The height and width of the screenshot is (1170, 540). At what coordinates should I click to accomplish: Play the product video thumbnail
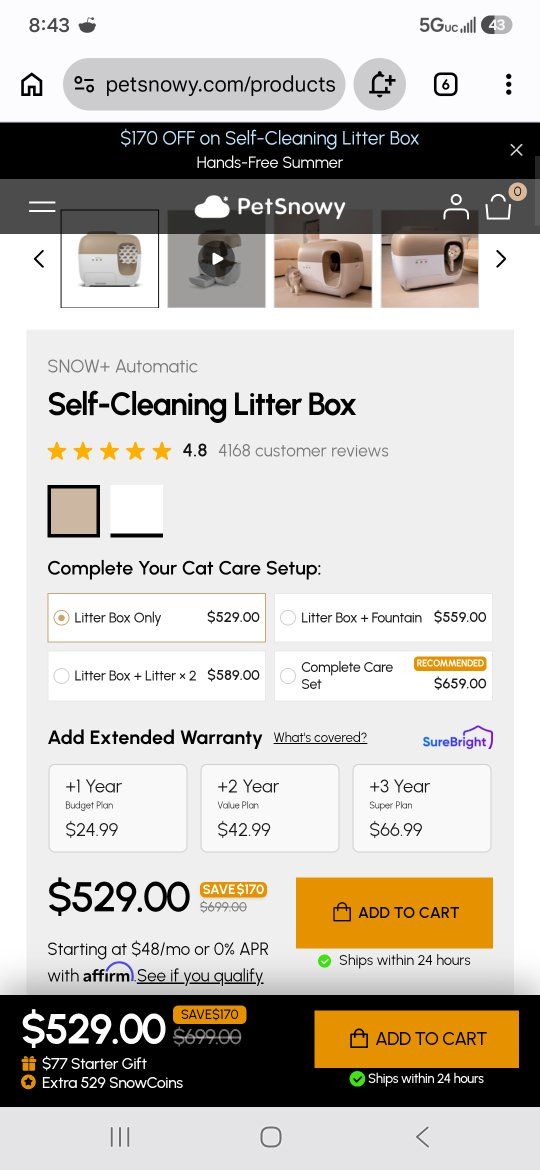click(x=216, y=259)
